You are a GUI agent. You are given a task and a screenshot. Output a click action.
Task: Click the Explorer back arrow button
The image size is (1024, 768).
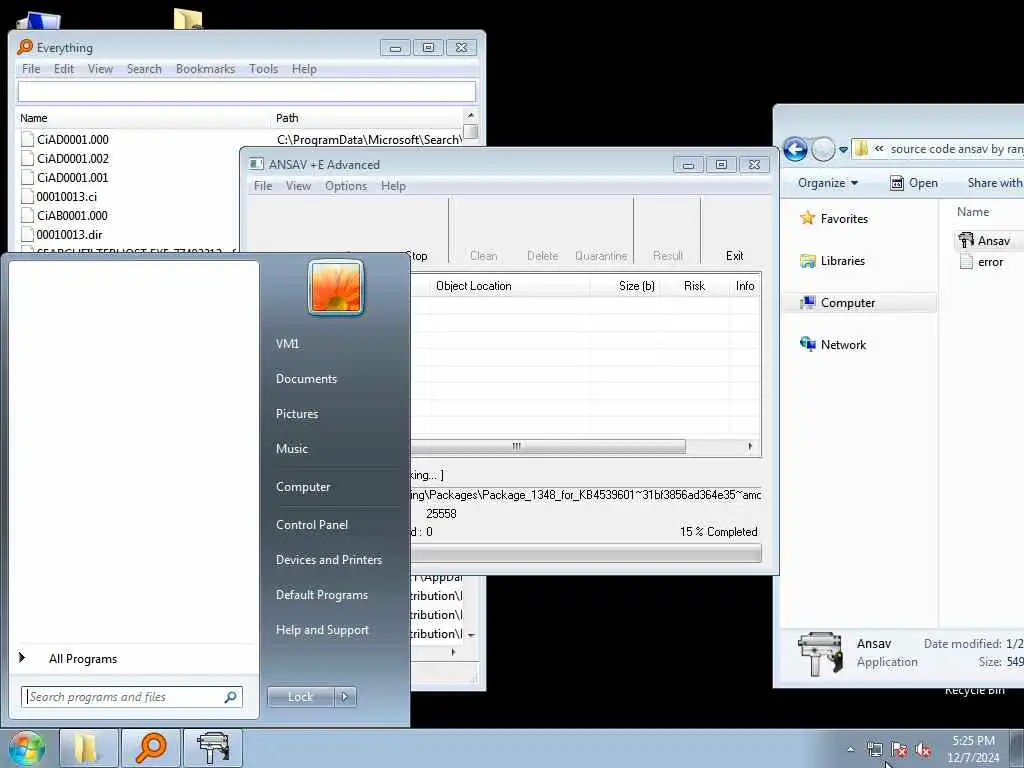point(795,150)
